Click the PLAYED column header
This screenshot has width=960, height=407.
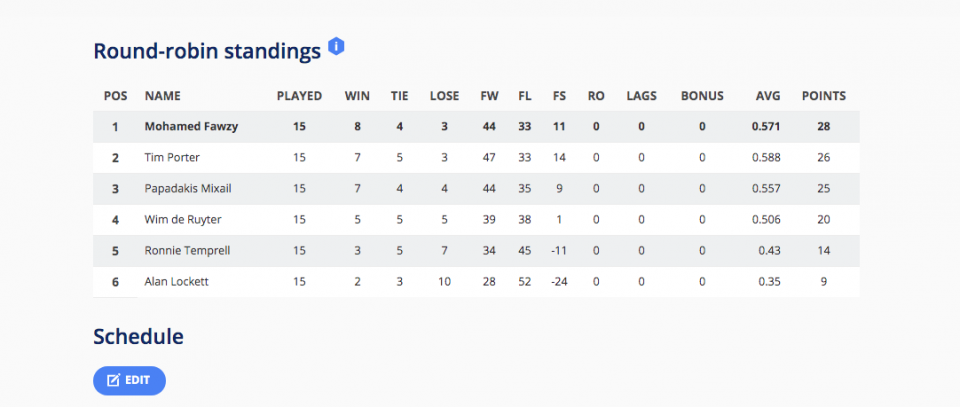coord(299,96)
